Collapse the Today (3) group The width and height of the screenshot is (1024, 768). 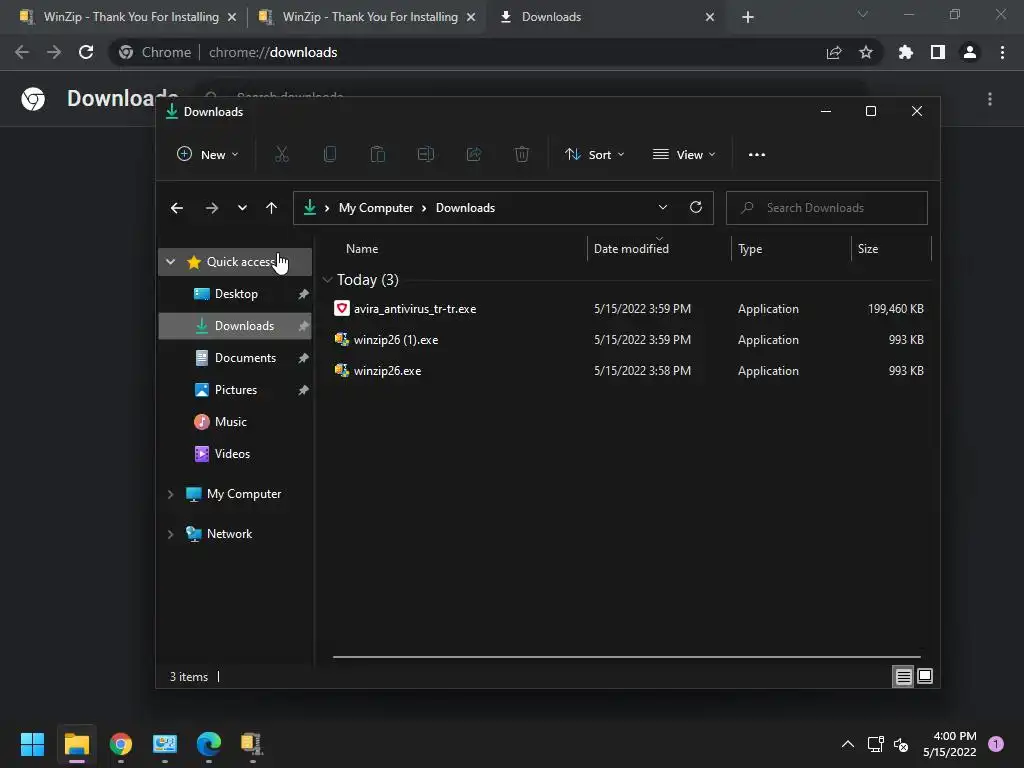[328, 280]
